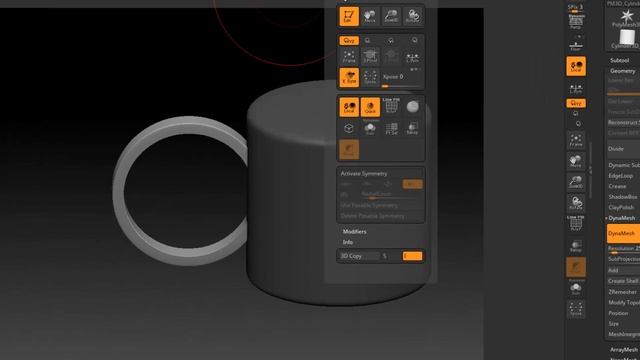This screenshot has width=640, height=360.
Task: Select the Scale tool in the floating panel
Action: 391,16
